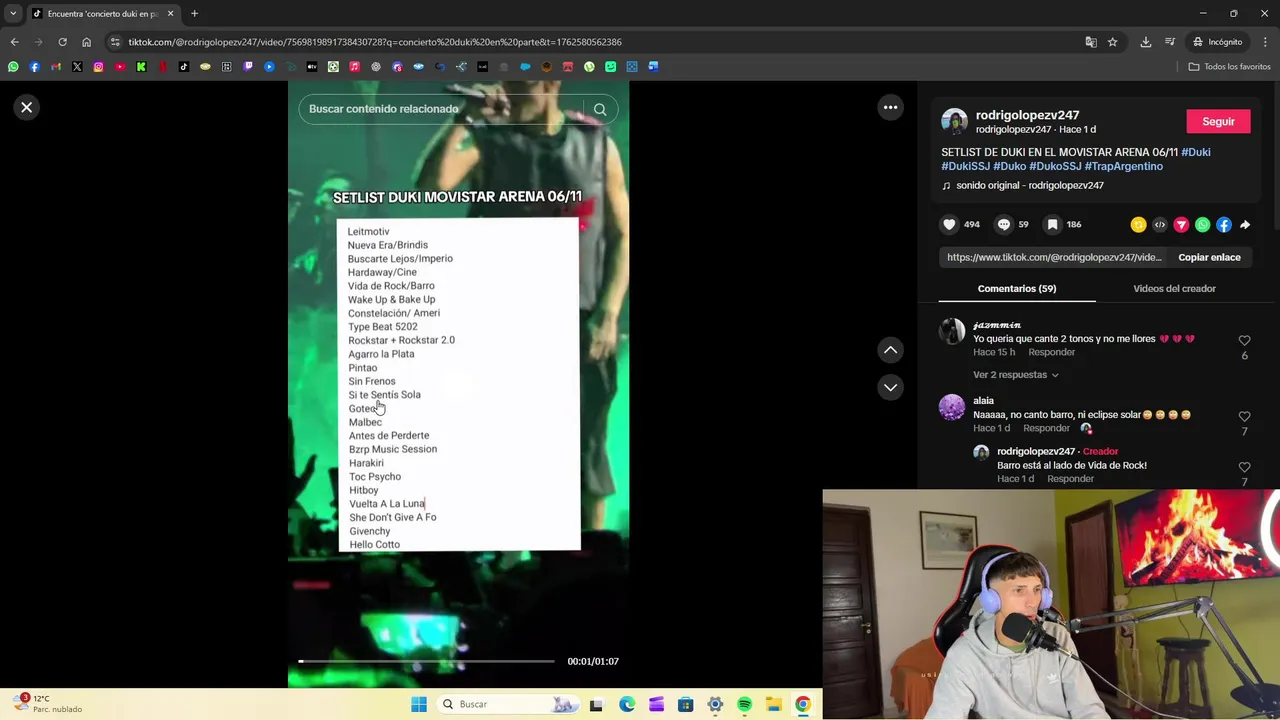
Task: Open Chrome downloads icon
Action: click(1146, 42)
